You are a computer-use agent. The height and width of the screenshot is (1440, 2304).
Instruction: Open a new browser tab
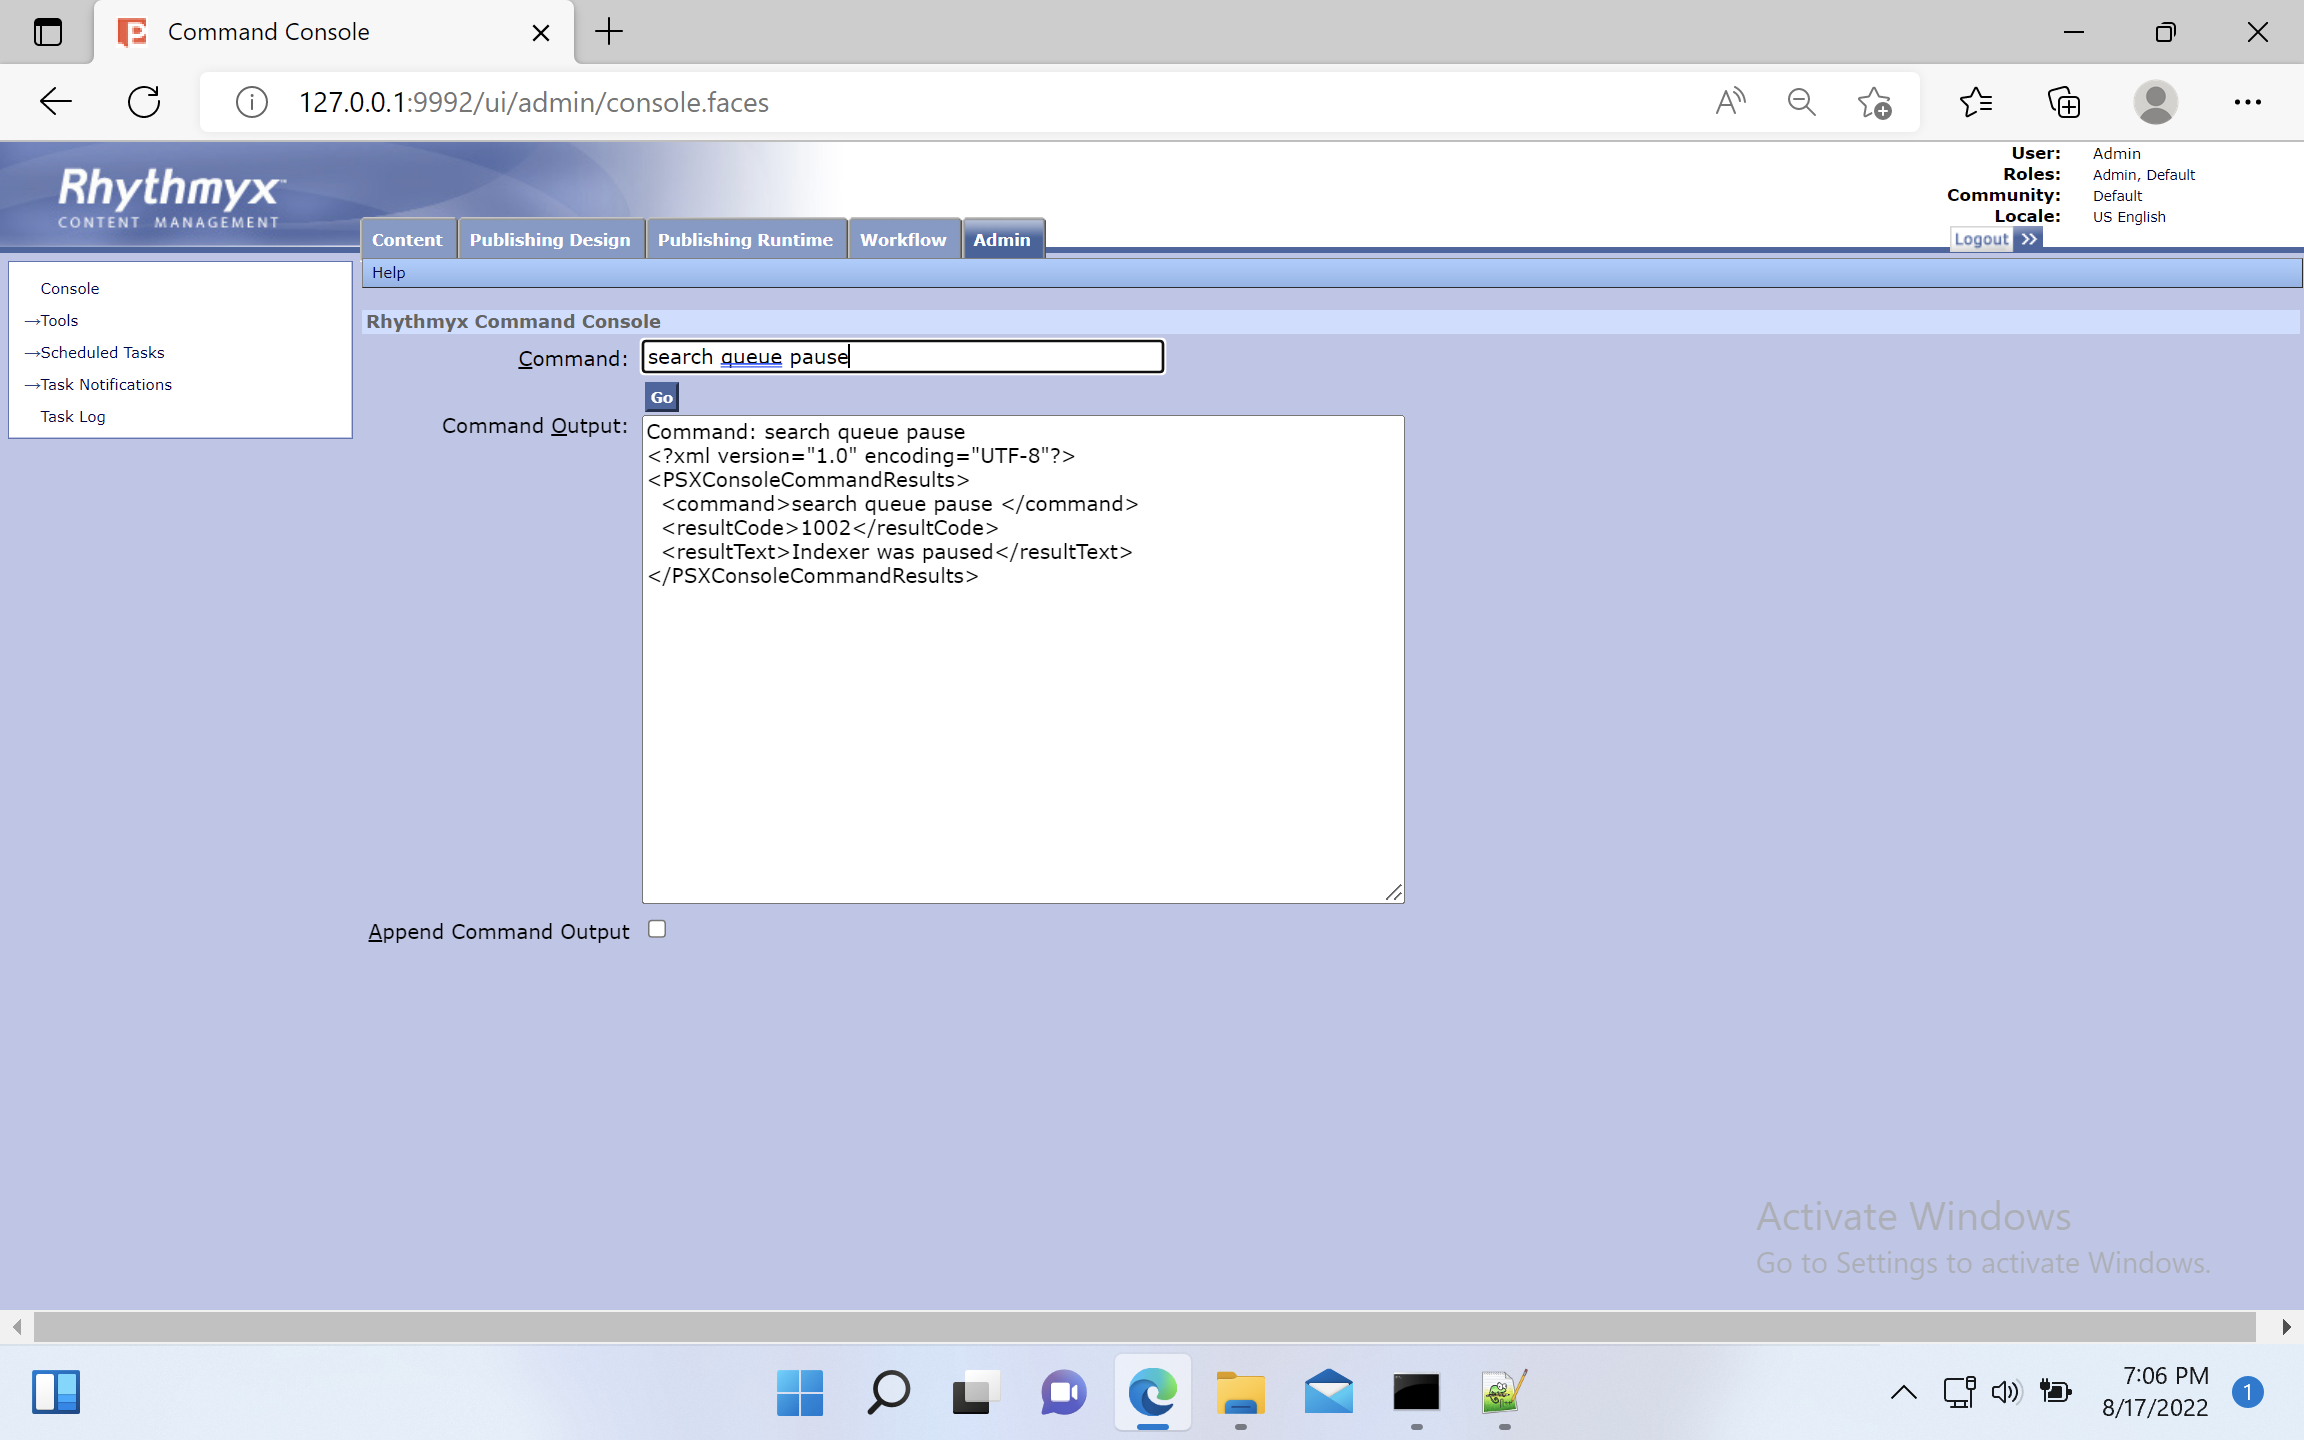coord(608,32)
